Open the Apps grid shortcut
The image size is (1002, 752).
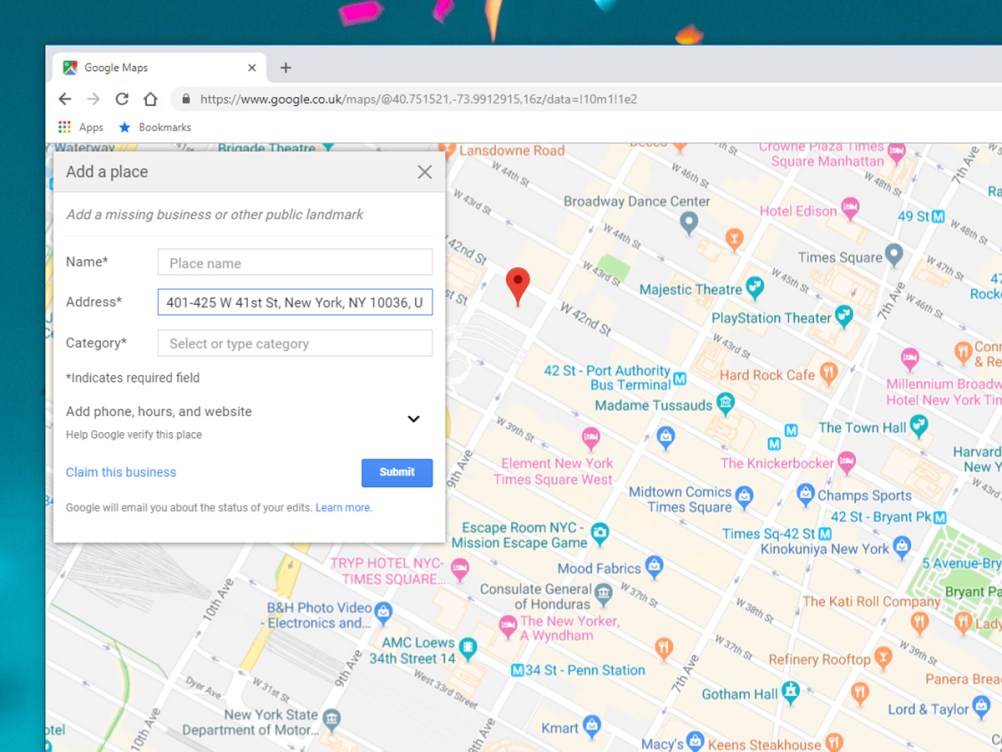point(62,127)
